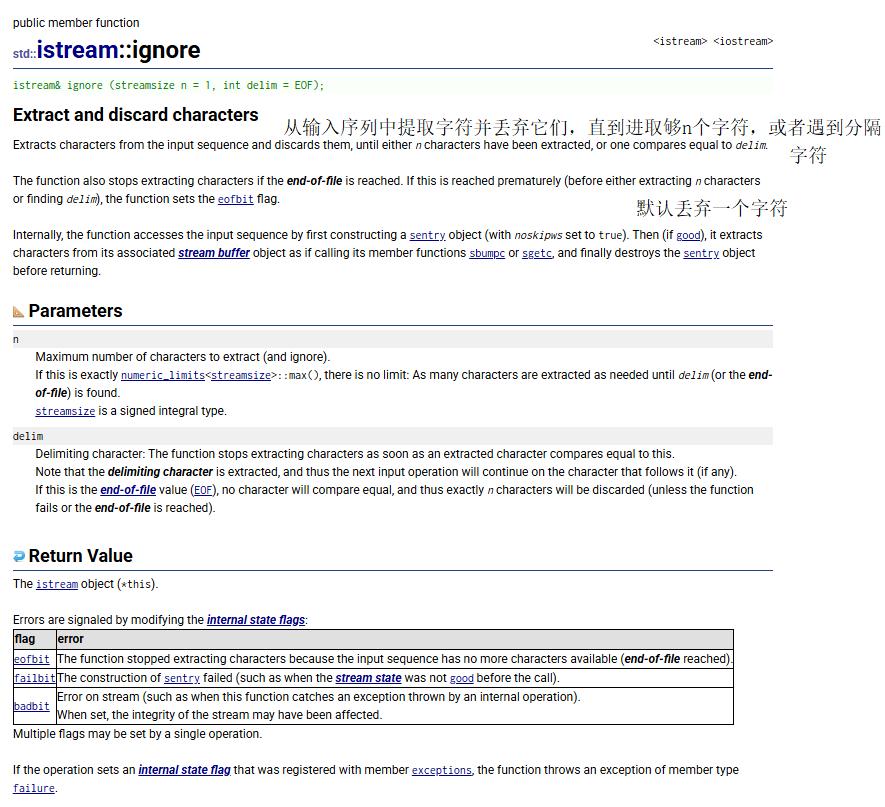Click the Chinese note about default discarding one character
This screenshot has width=885, height=807.
click(712, 208)
